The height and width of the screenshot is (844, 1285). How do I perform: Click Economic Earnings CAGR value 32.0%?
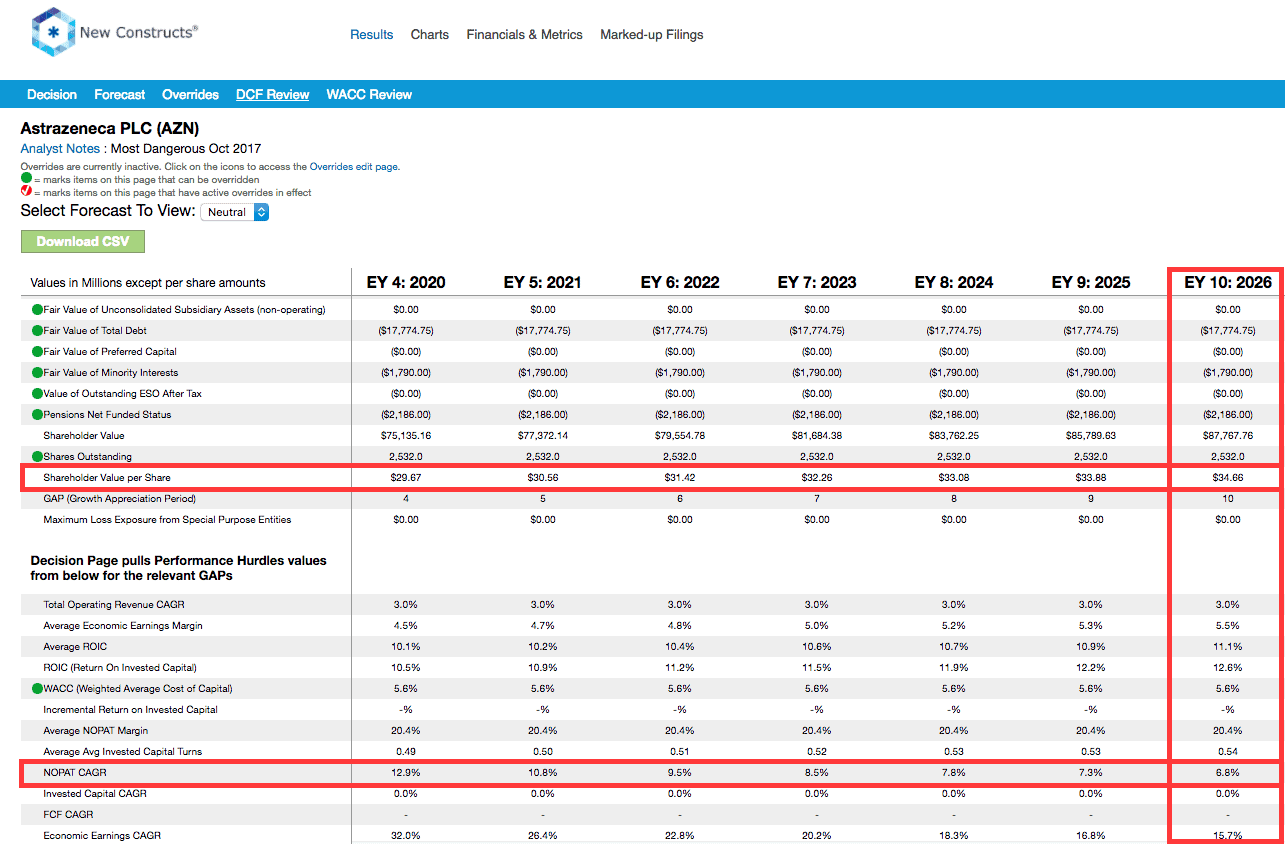point(406,836)
